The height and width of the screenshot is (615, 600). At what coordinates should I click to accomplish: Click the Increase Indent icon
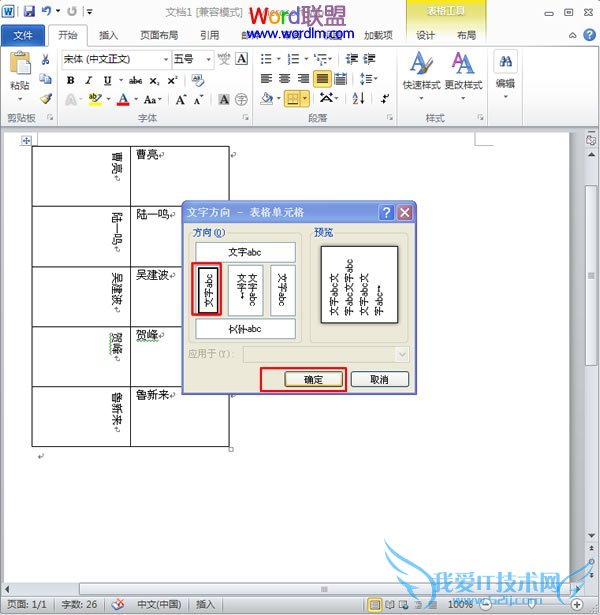pos(369,59)
